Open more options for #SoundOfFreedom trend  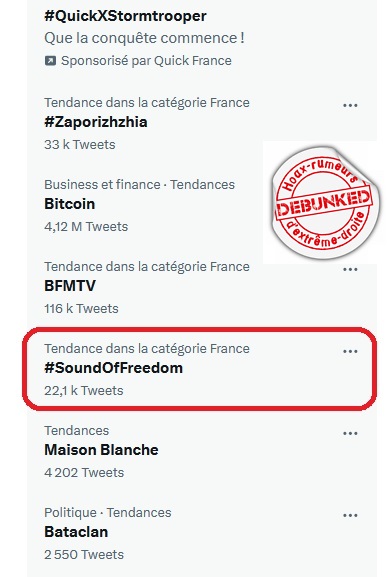tap(350, 351)
